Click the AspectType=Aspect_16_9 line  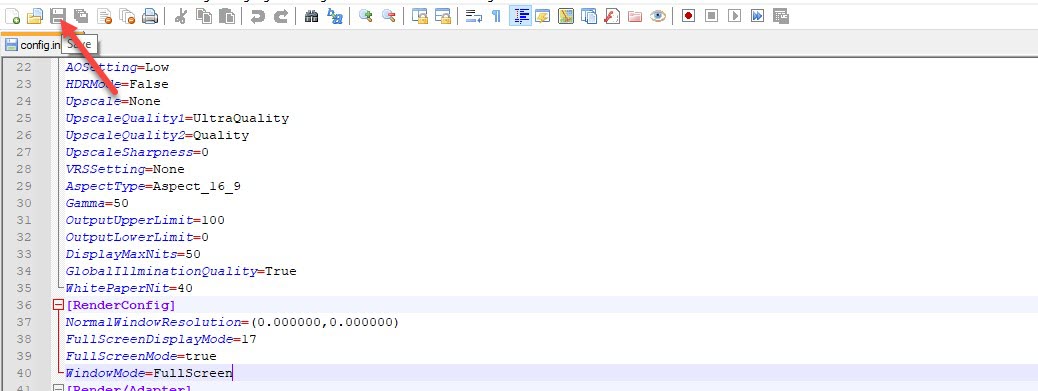(x=153, y=187)
